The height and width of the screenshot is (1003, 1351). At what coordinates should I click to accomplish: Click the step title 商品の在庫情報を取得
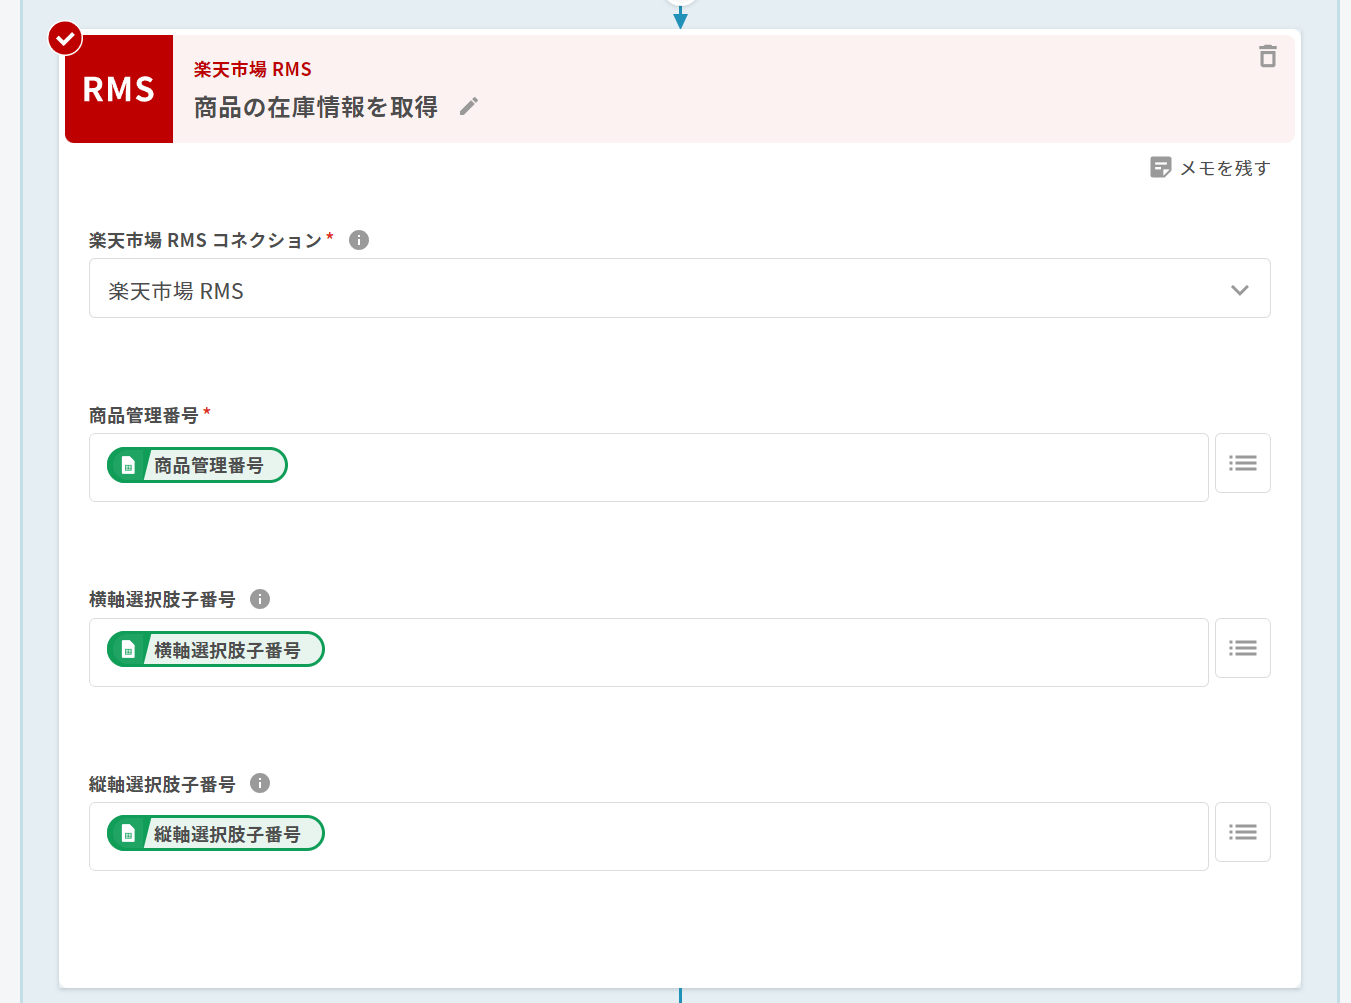pyautogui.click(x=315, y=107)
